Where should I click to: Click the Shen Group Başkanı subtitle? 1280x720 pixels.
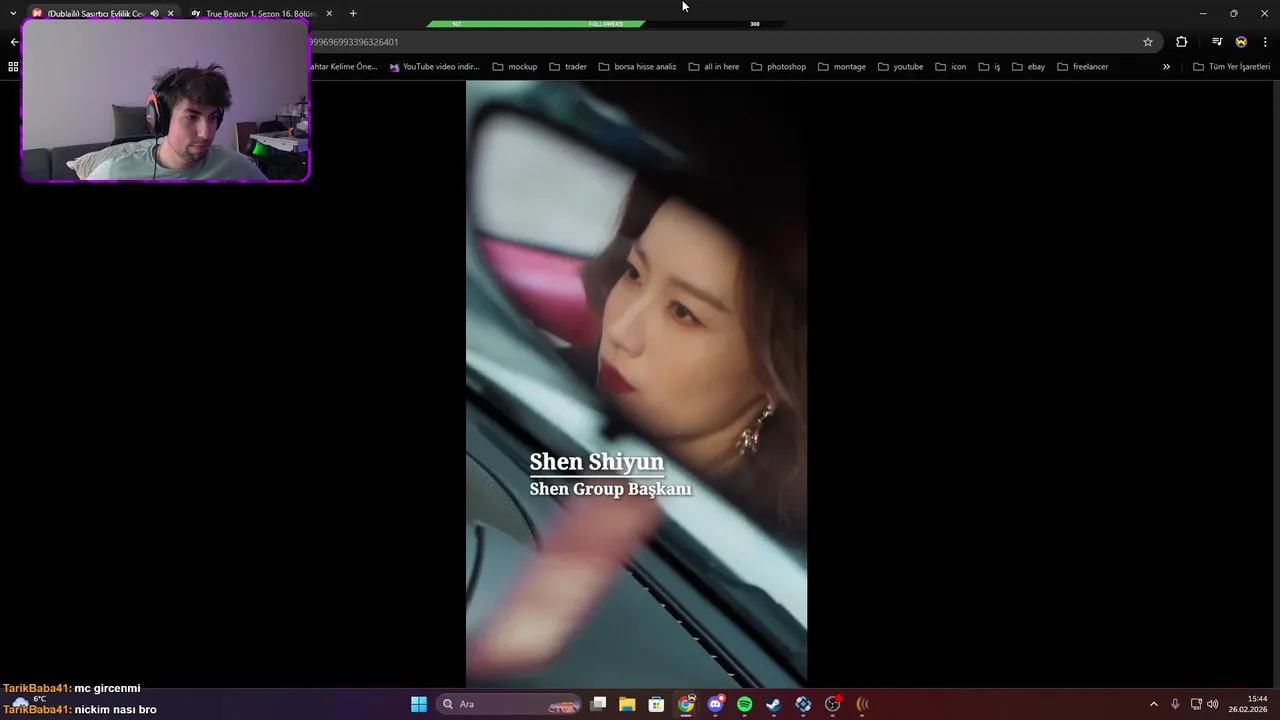[x=610, y=489]
